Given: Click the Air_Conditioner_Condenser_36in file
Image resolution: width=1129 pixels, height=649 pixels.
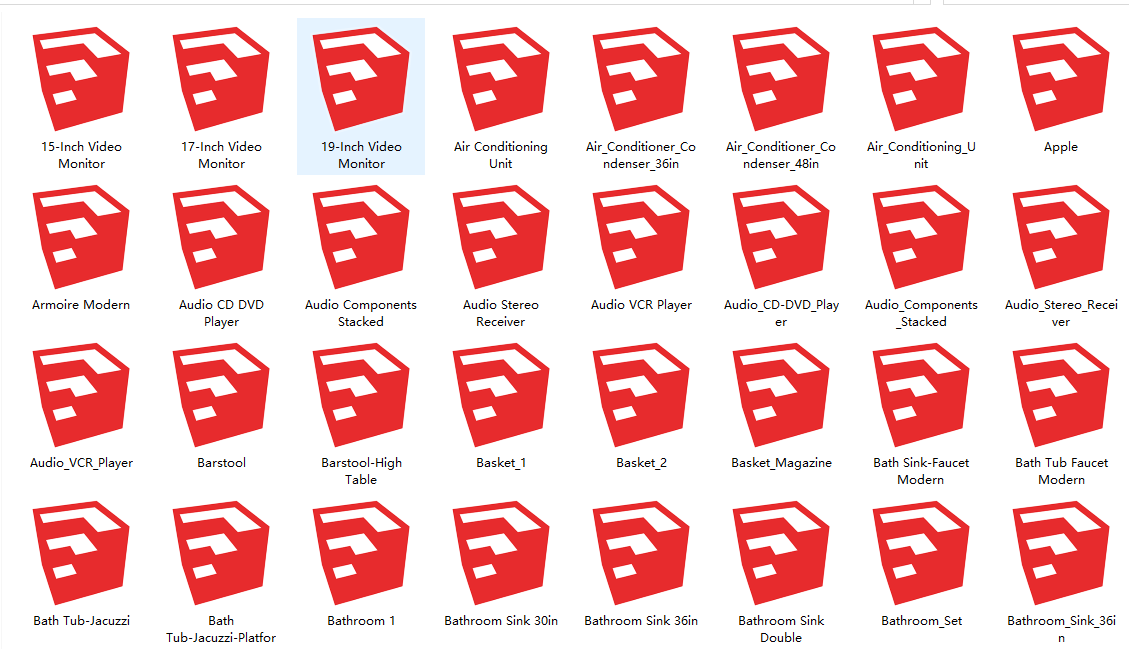Looking at the screenshot, I should coord(641,78).
